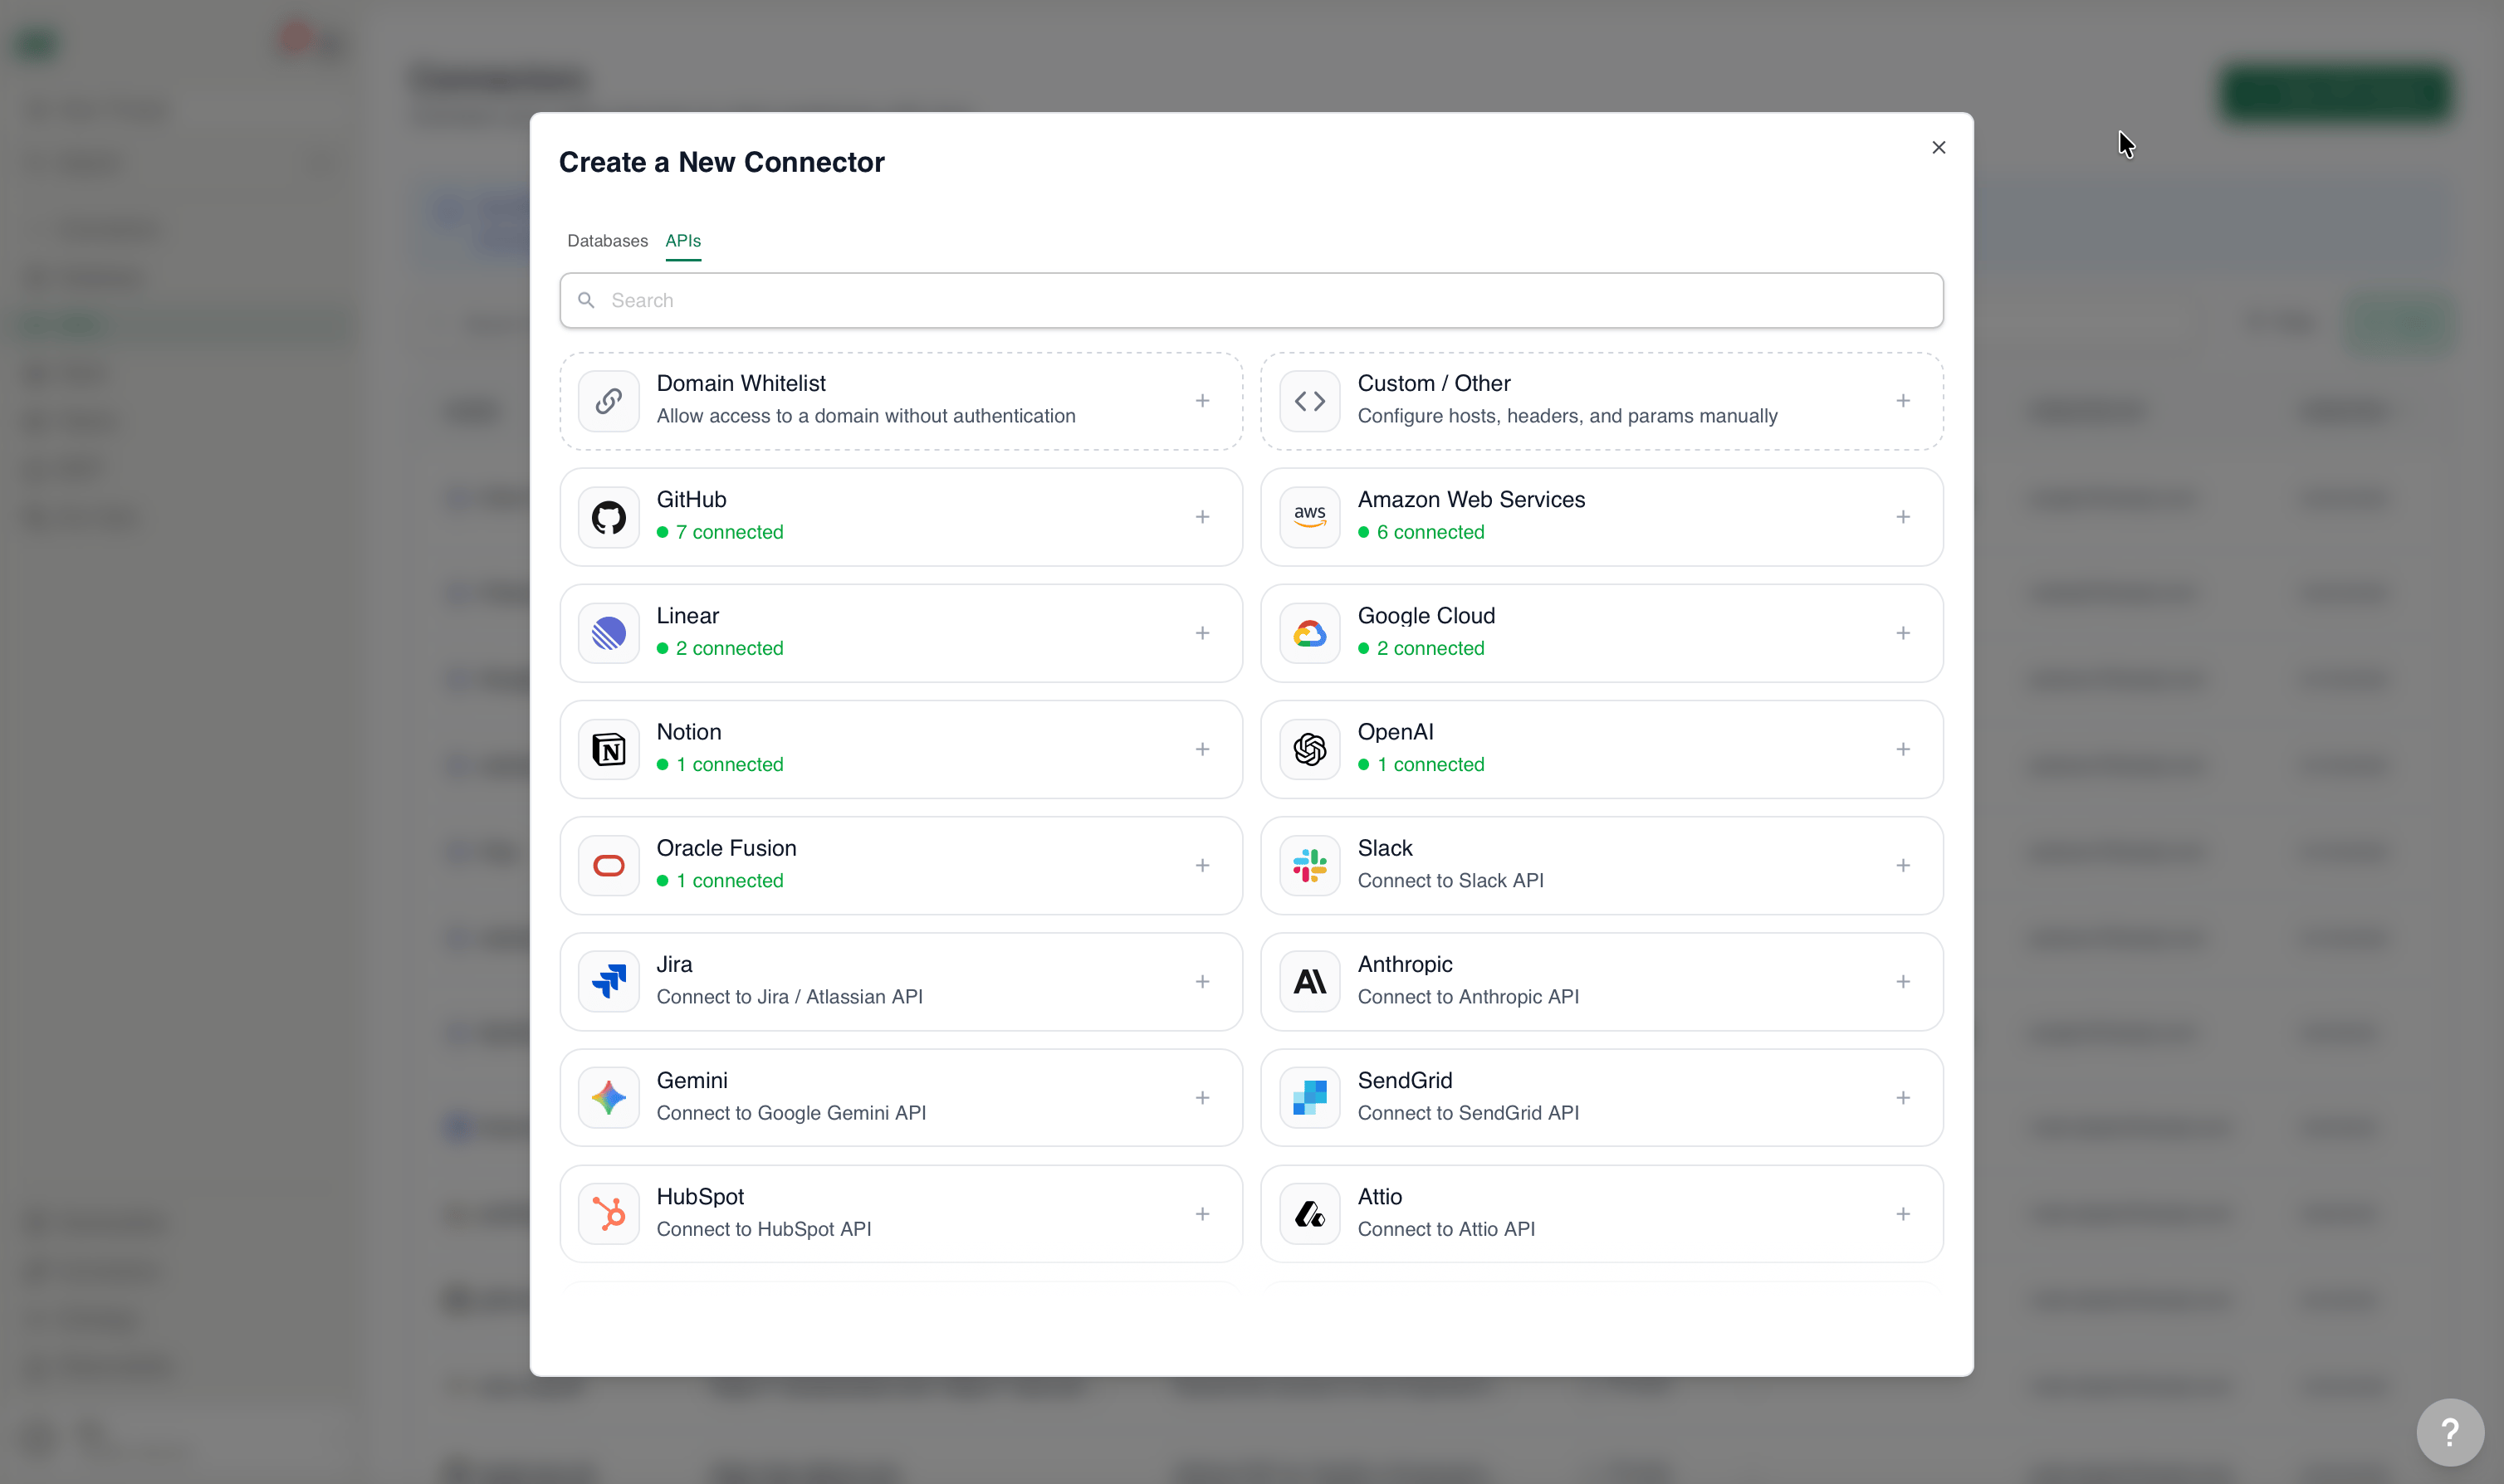Select the APIs tab
The width and height of the screenshot is (2504, 1484).
pyautogui.click(x=683, y=241)
